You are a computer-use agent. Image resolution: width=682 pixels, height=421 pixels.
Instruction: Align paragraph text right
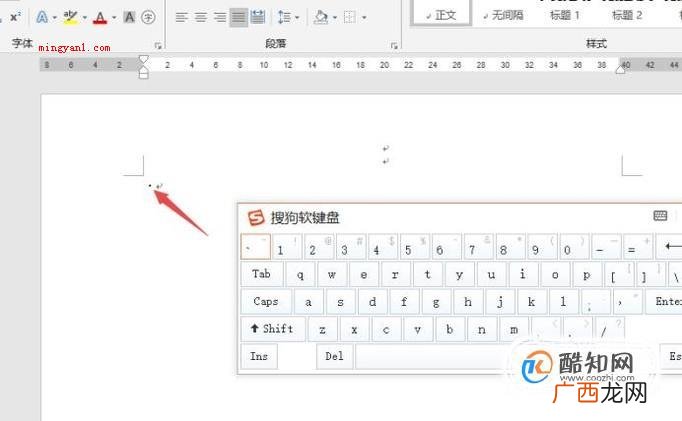tap(220, 17)
